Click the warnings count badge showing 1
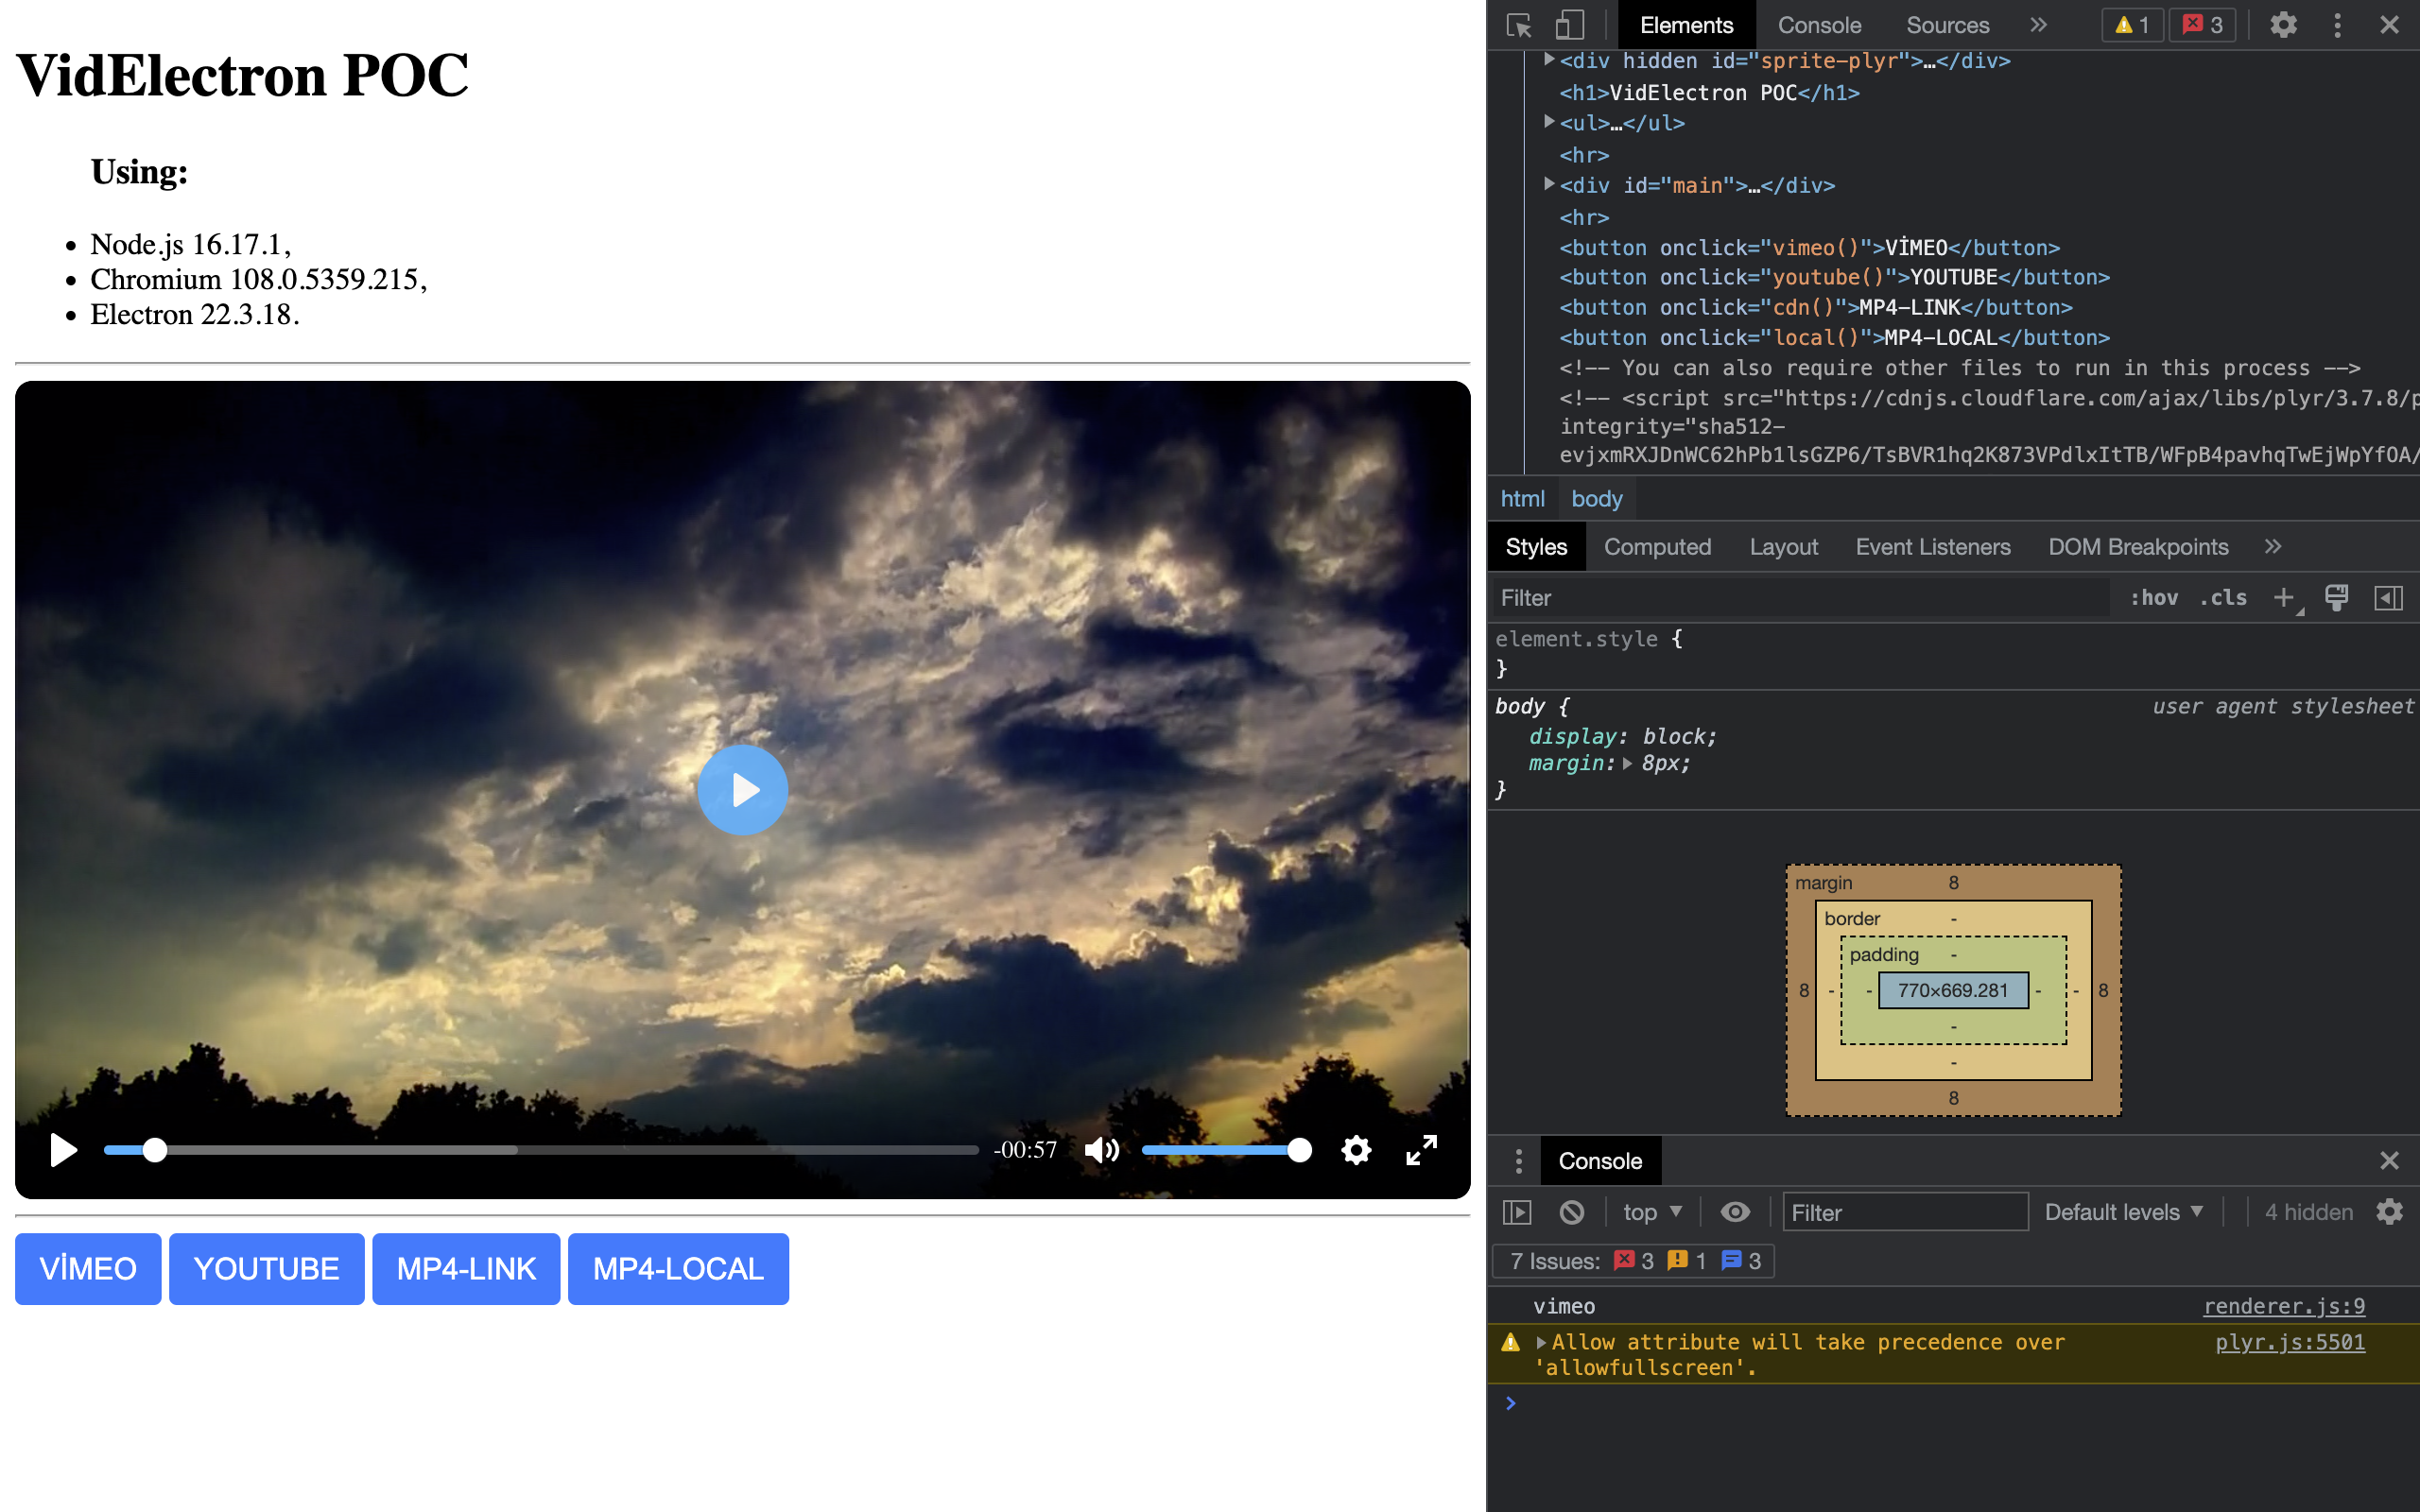2420x1512 pixels. coord(2132,25)
